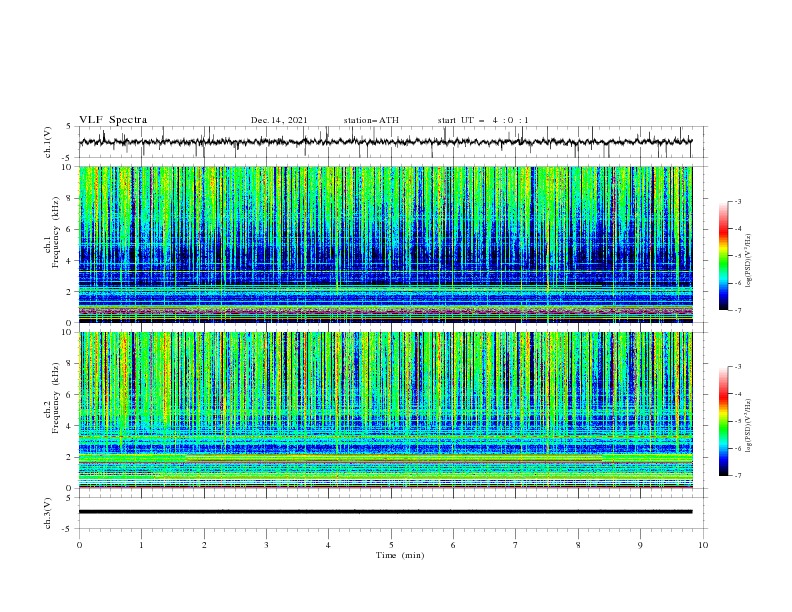The image size is (792, 612).
Task: Select the upper "log(PSD)(V²/Hz)" colorbar label
Action: tap(748, 261)
